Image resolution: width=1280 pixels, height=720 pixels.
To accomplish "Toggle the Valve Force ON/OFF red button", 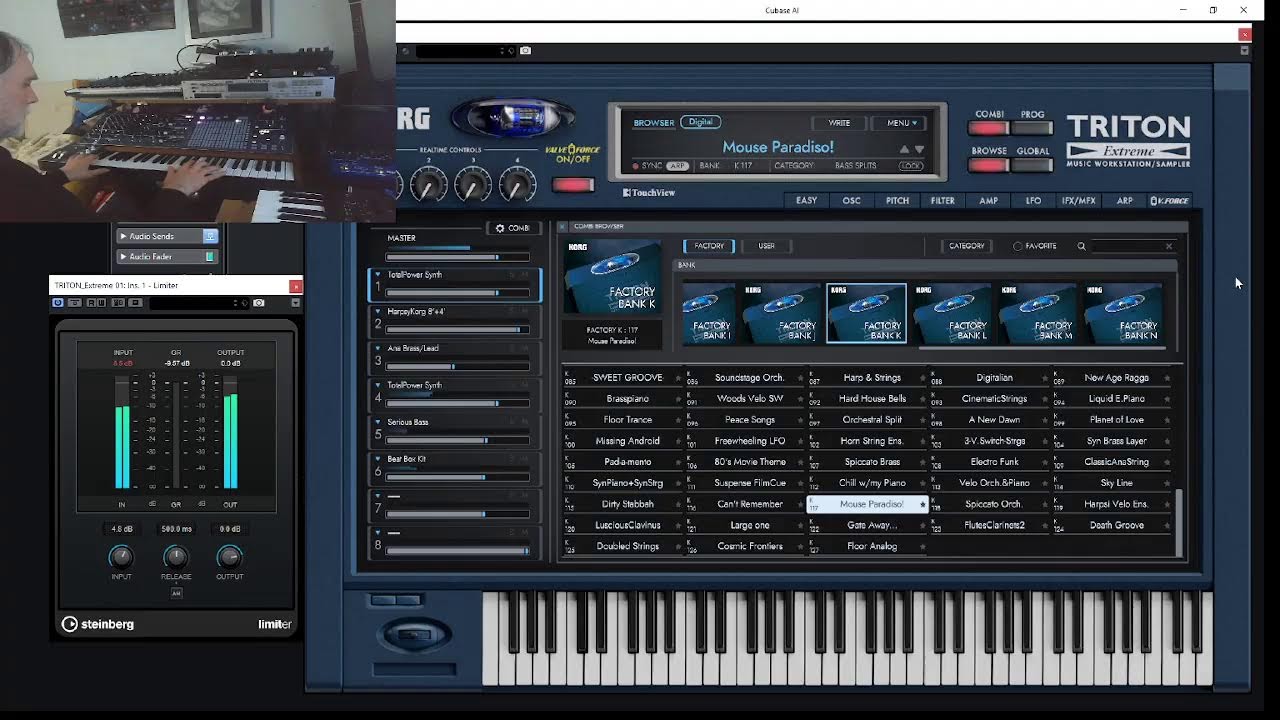I will (x=572, y=184).
